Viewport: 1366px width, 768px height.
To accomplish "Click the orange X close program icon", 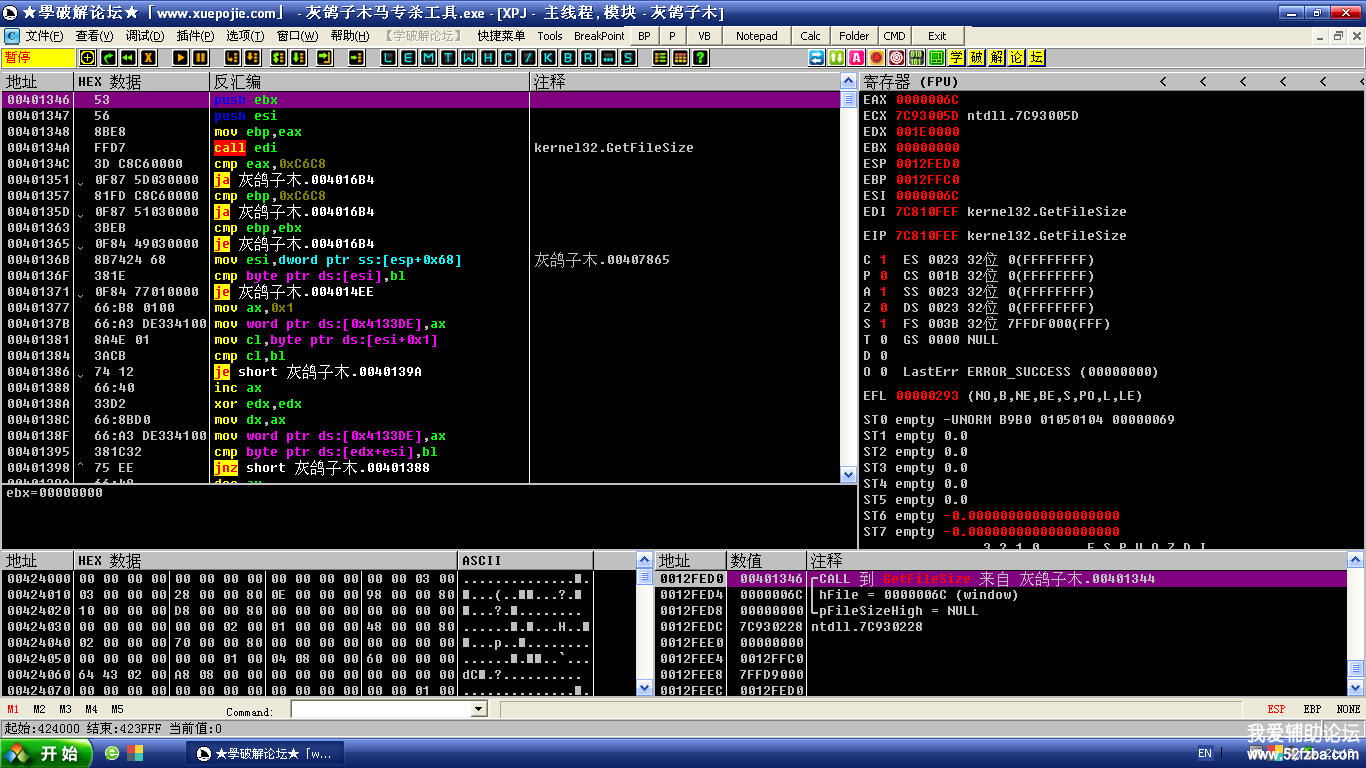I will [x=148, y=58].
